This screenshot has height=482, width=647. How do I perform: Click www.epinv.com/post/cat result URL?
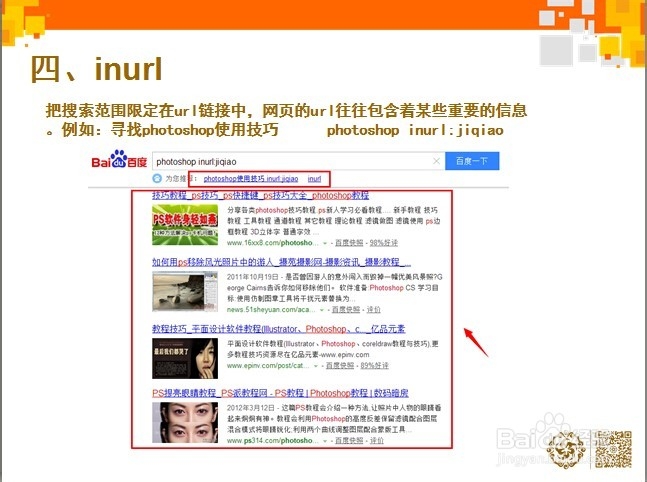pyautogui.click(x=268, y=366)
